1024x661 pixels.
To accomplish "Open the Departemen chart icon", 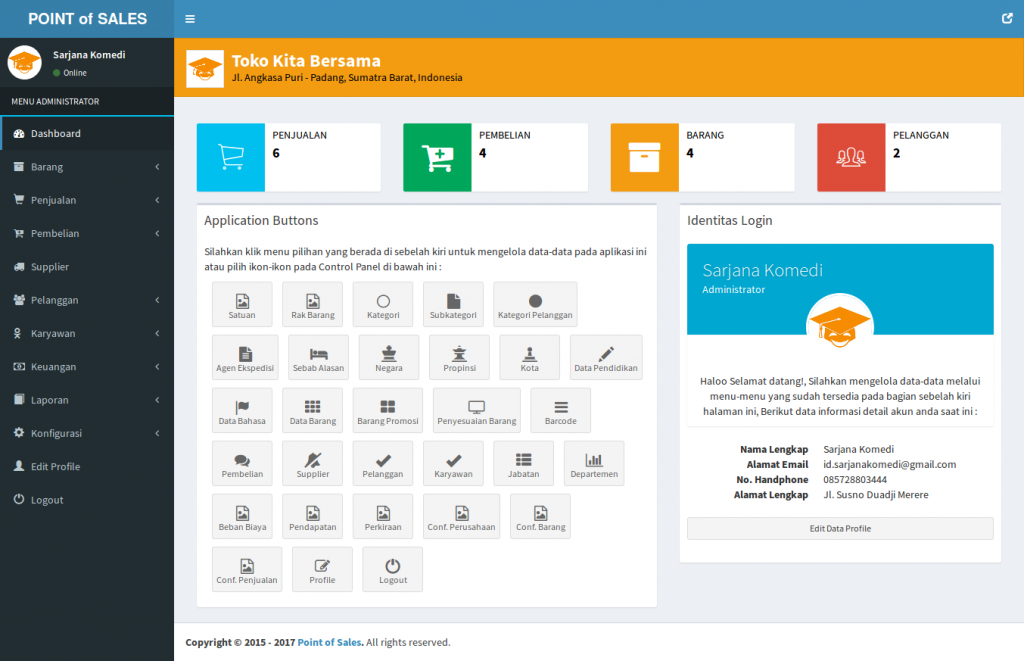I will click(594, 463).
